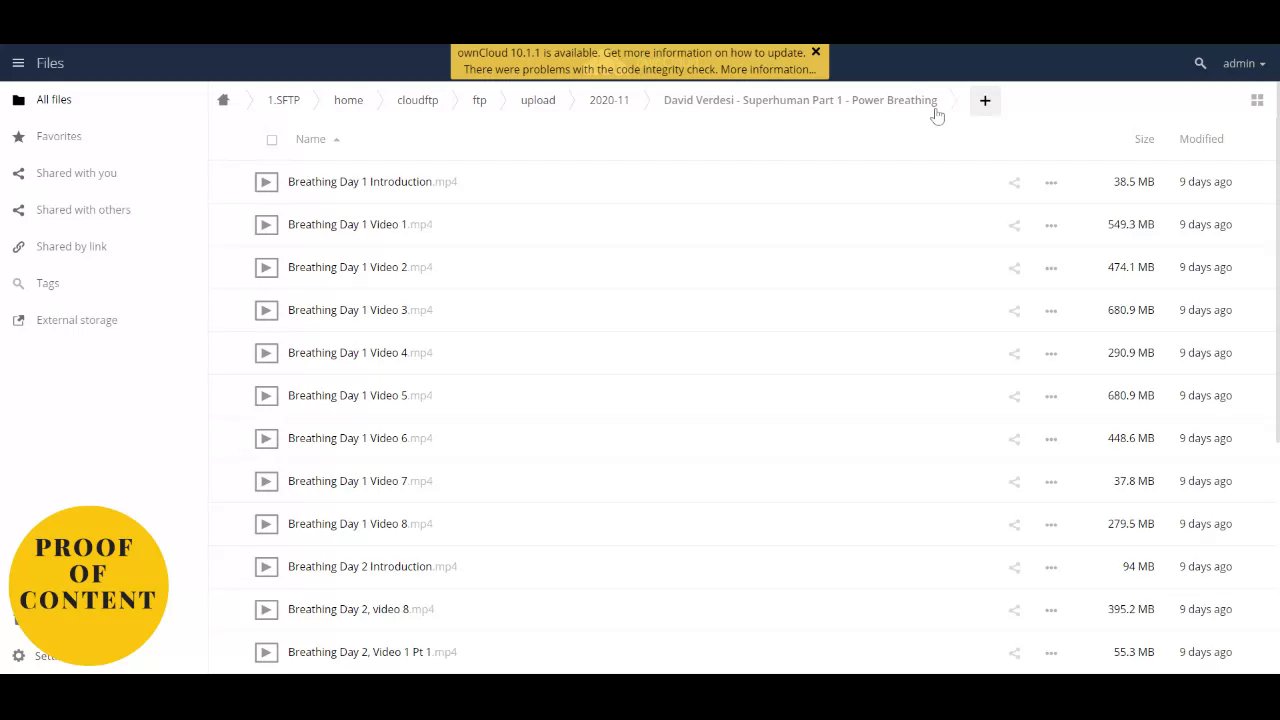This screenshot has width=1280, height=720.
Task: Share Breathing Day 1 Video 6
Action: pyautogui.click(x=1014, y=439)
